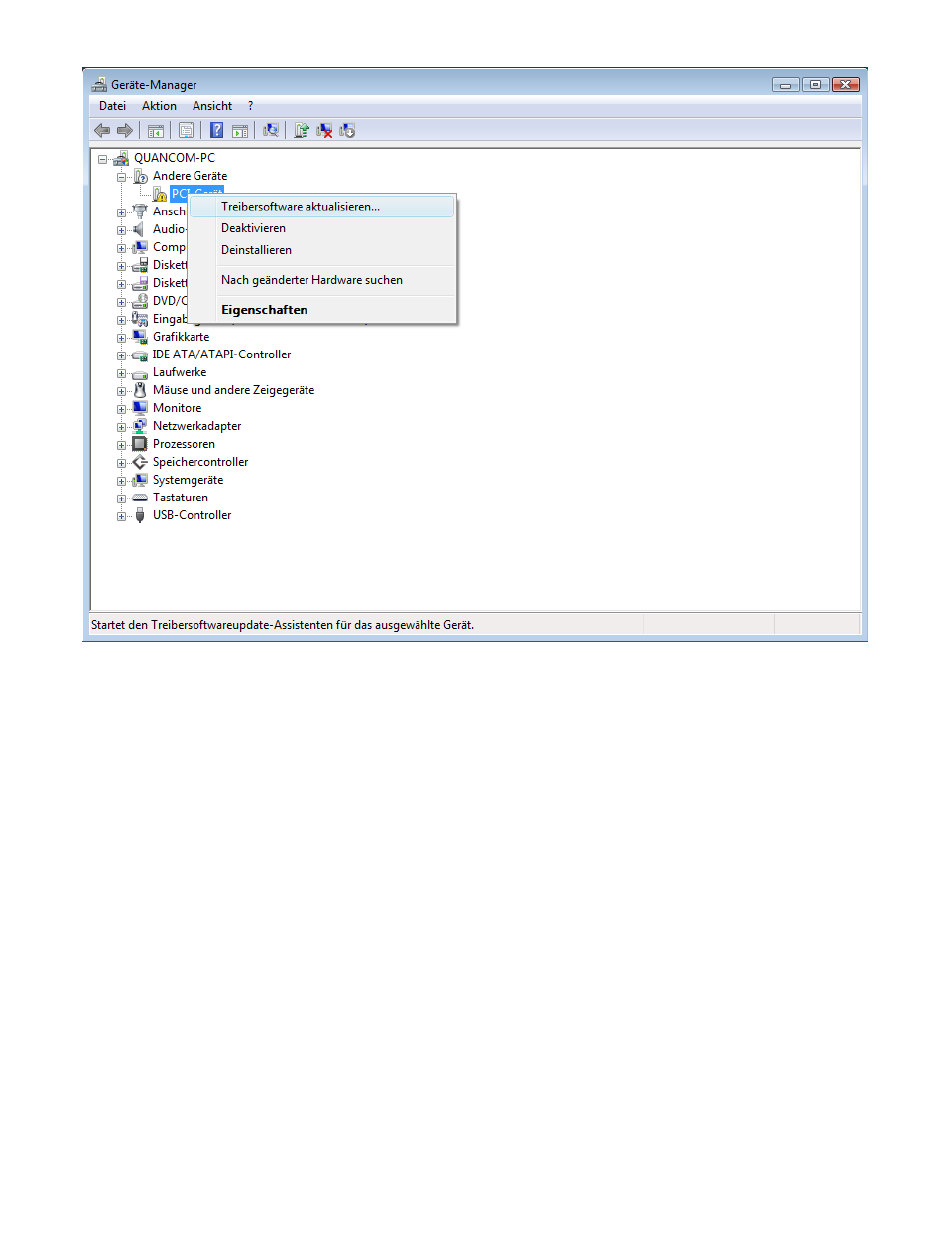Click the Systemgeräte icon
Screen dimensions: 950x1237
[x=141, y=480]
